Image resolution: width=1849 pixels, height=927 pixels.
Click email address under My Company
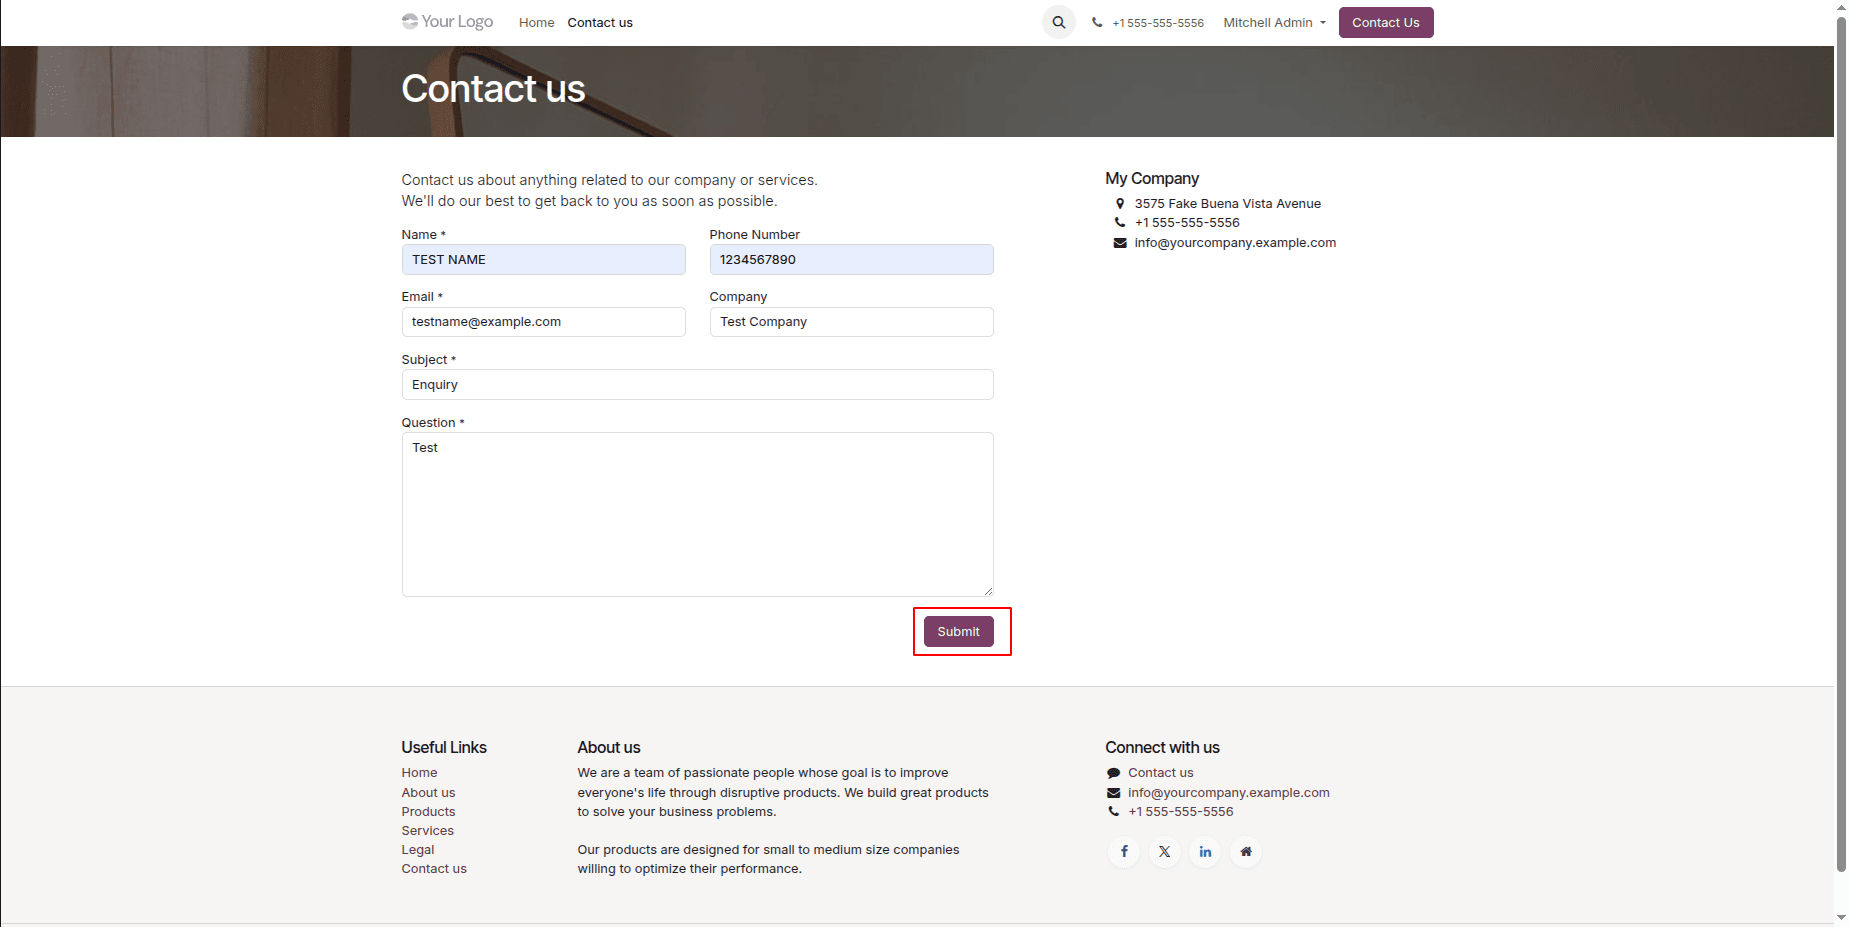pyautogui.click(x=1235, y=243)
